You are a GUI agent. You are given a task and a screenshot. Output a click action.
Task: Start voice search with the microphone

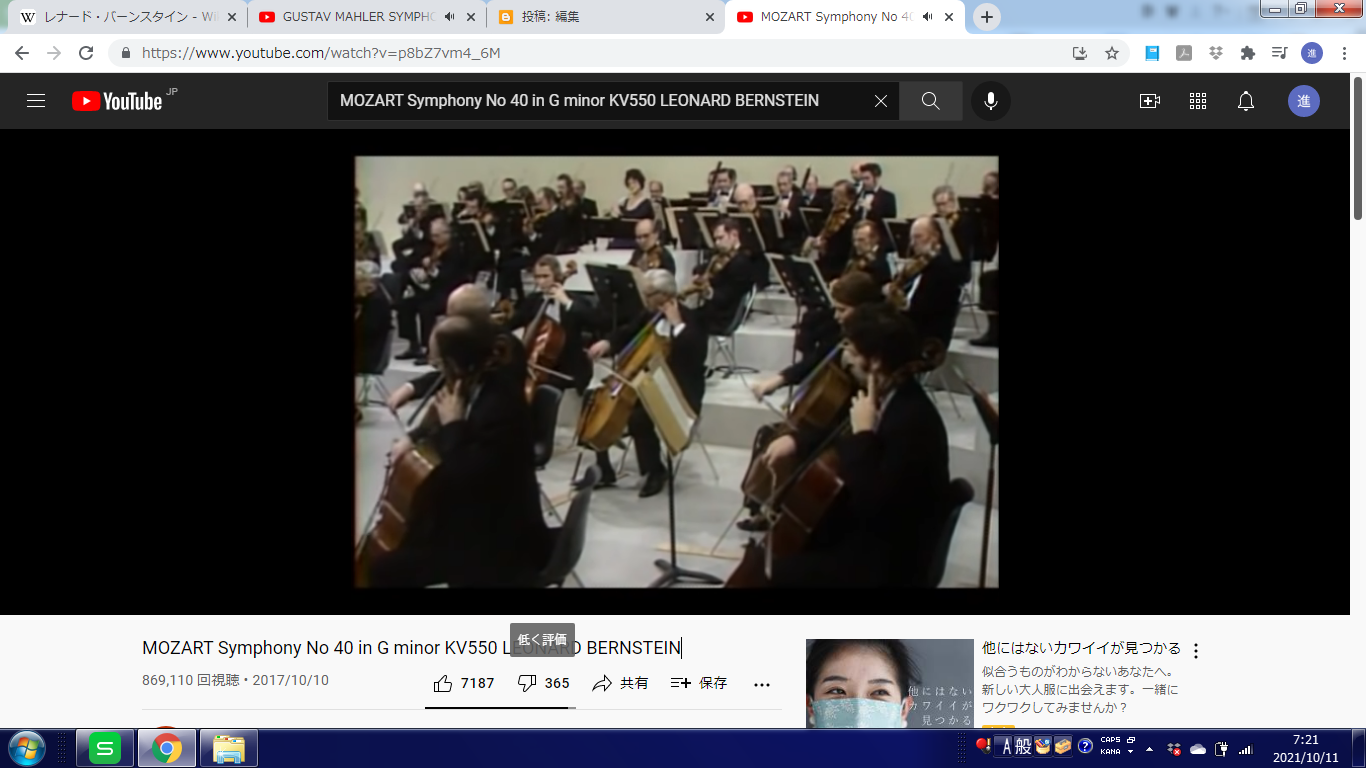point(991,101)
